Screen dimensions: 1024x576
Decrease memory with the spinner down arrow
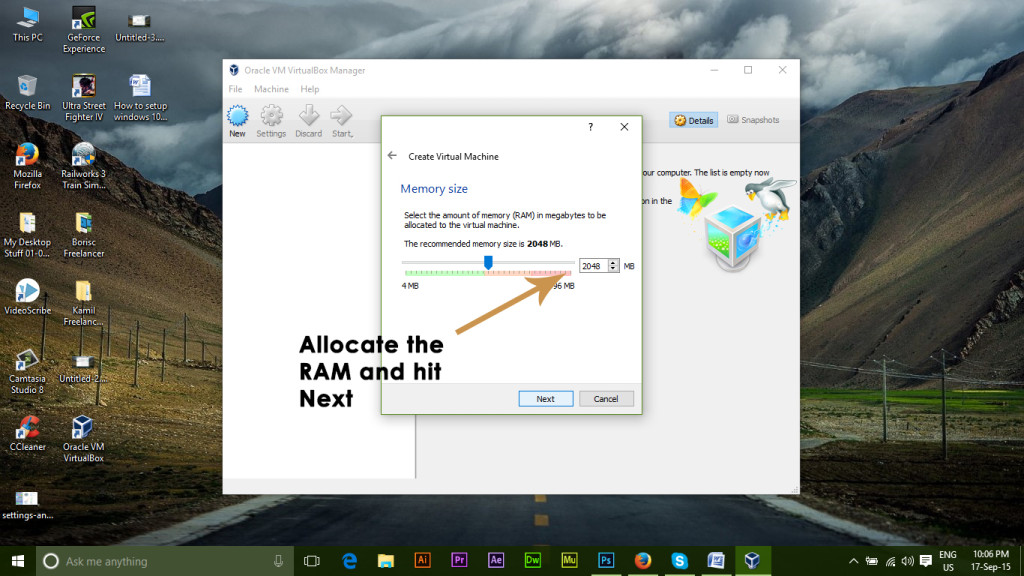[613, 269]
